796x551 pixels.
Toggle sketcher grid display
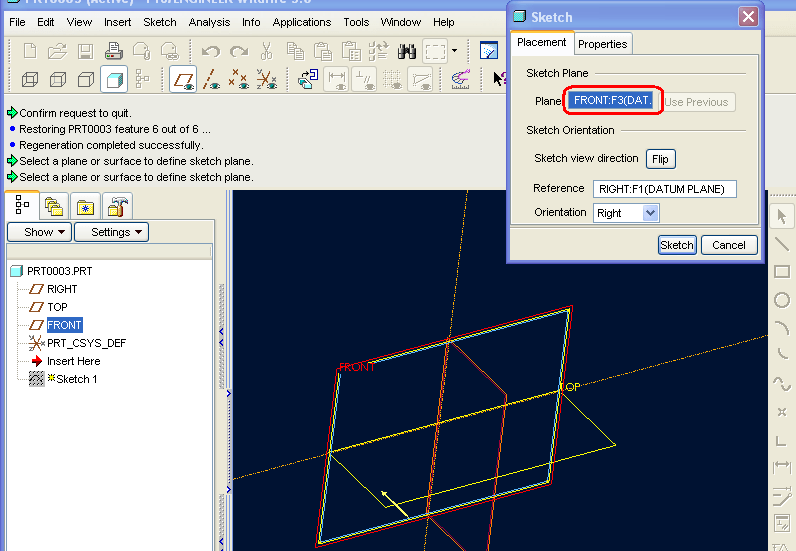pos(392,80)
